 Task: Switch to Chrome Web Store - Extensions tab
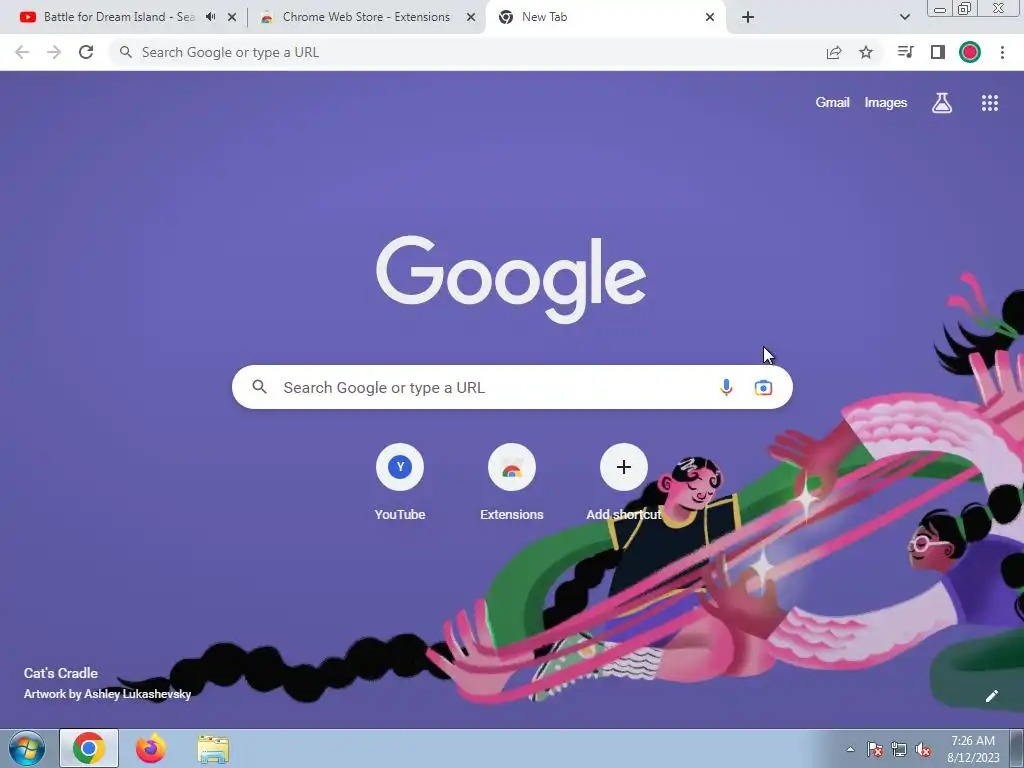point(366,17)
